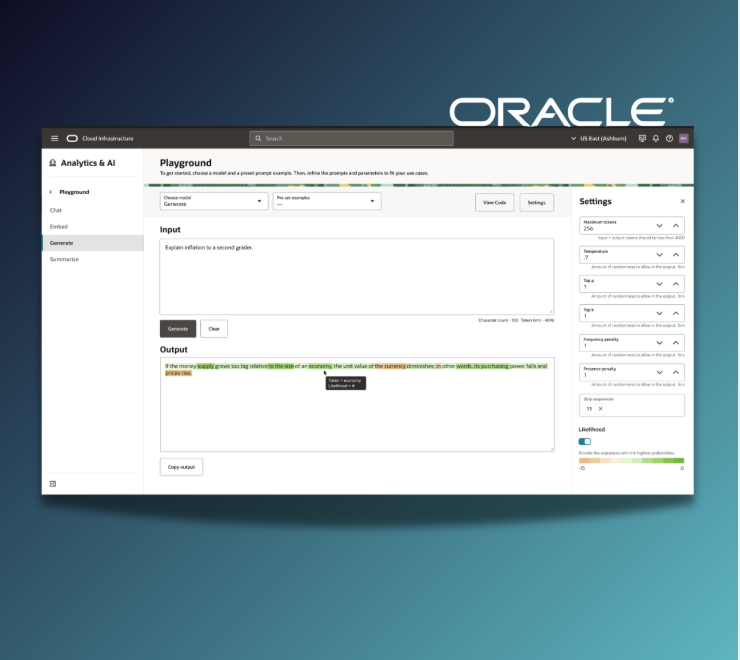Screen dimensions: 740x660
Task: Click into the Input prompt text area
Action: pos(356,275)
